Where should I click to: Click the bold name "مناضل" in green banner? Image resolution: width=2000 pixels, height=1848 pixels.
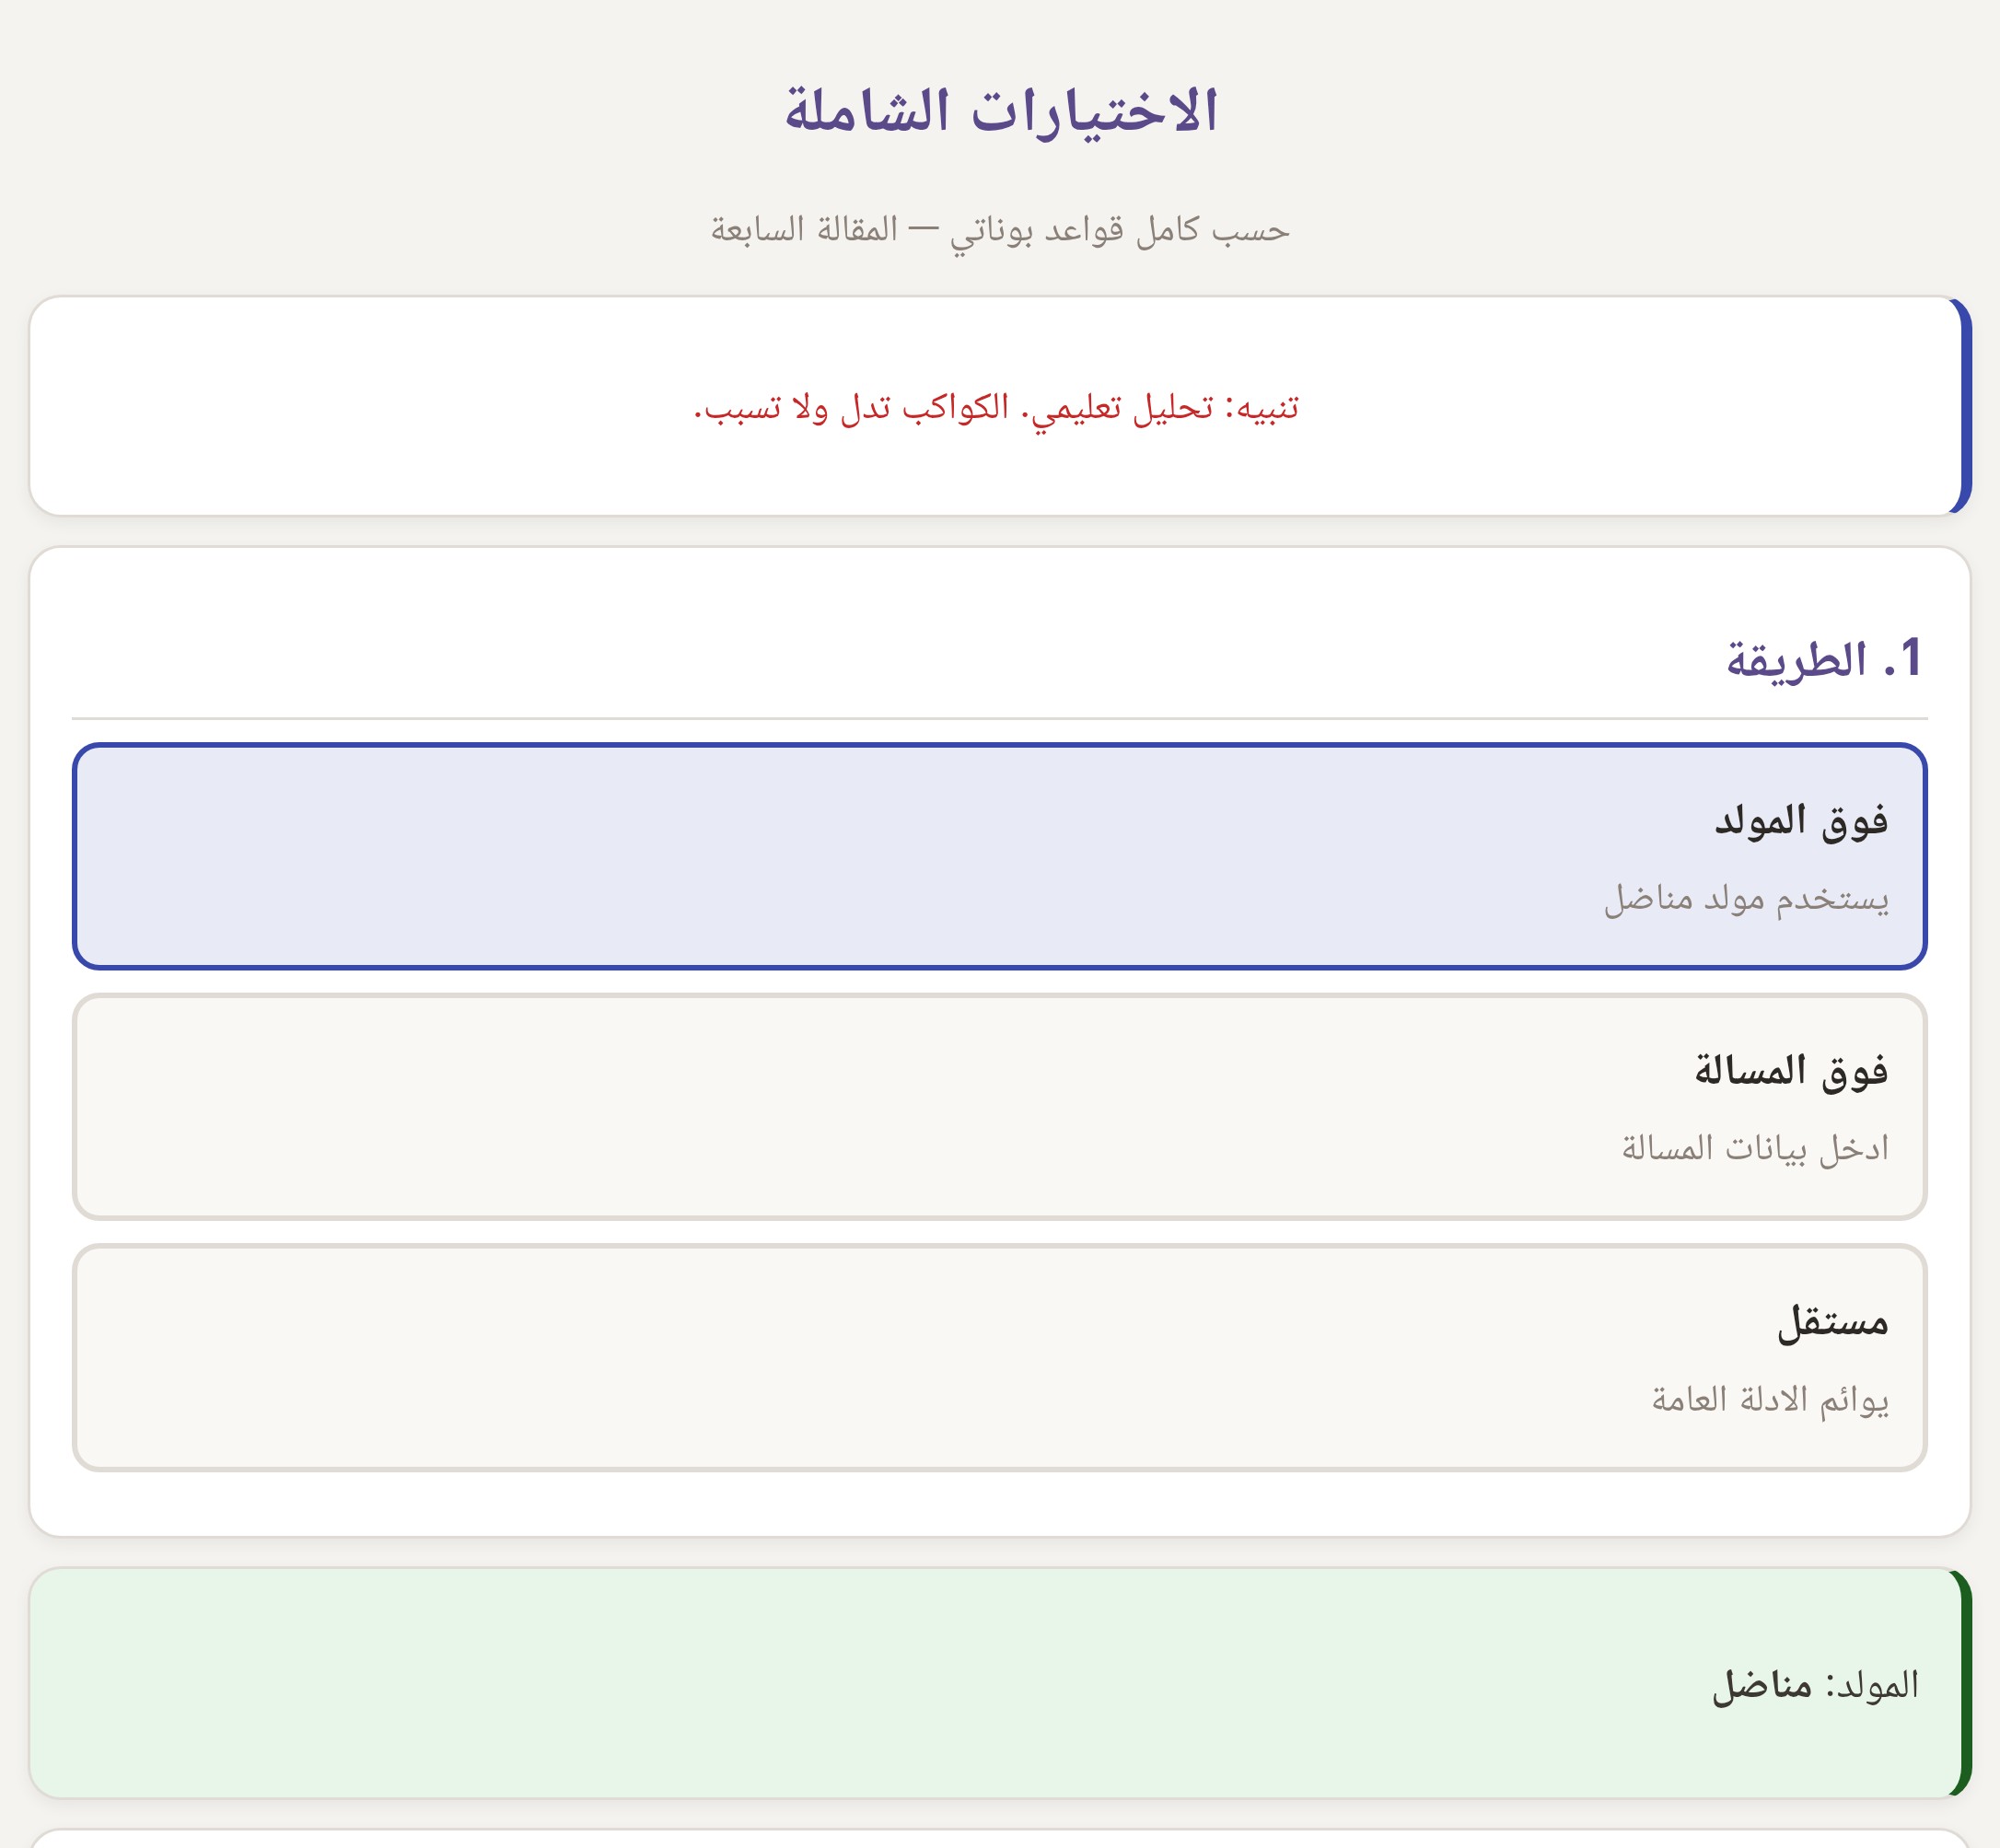click(1762, 1686)
